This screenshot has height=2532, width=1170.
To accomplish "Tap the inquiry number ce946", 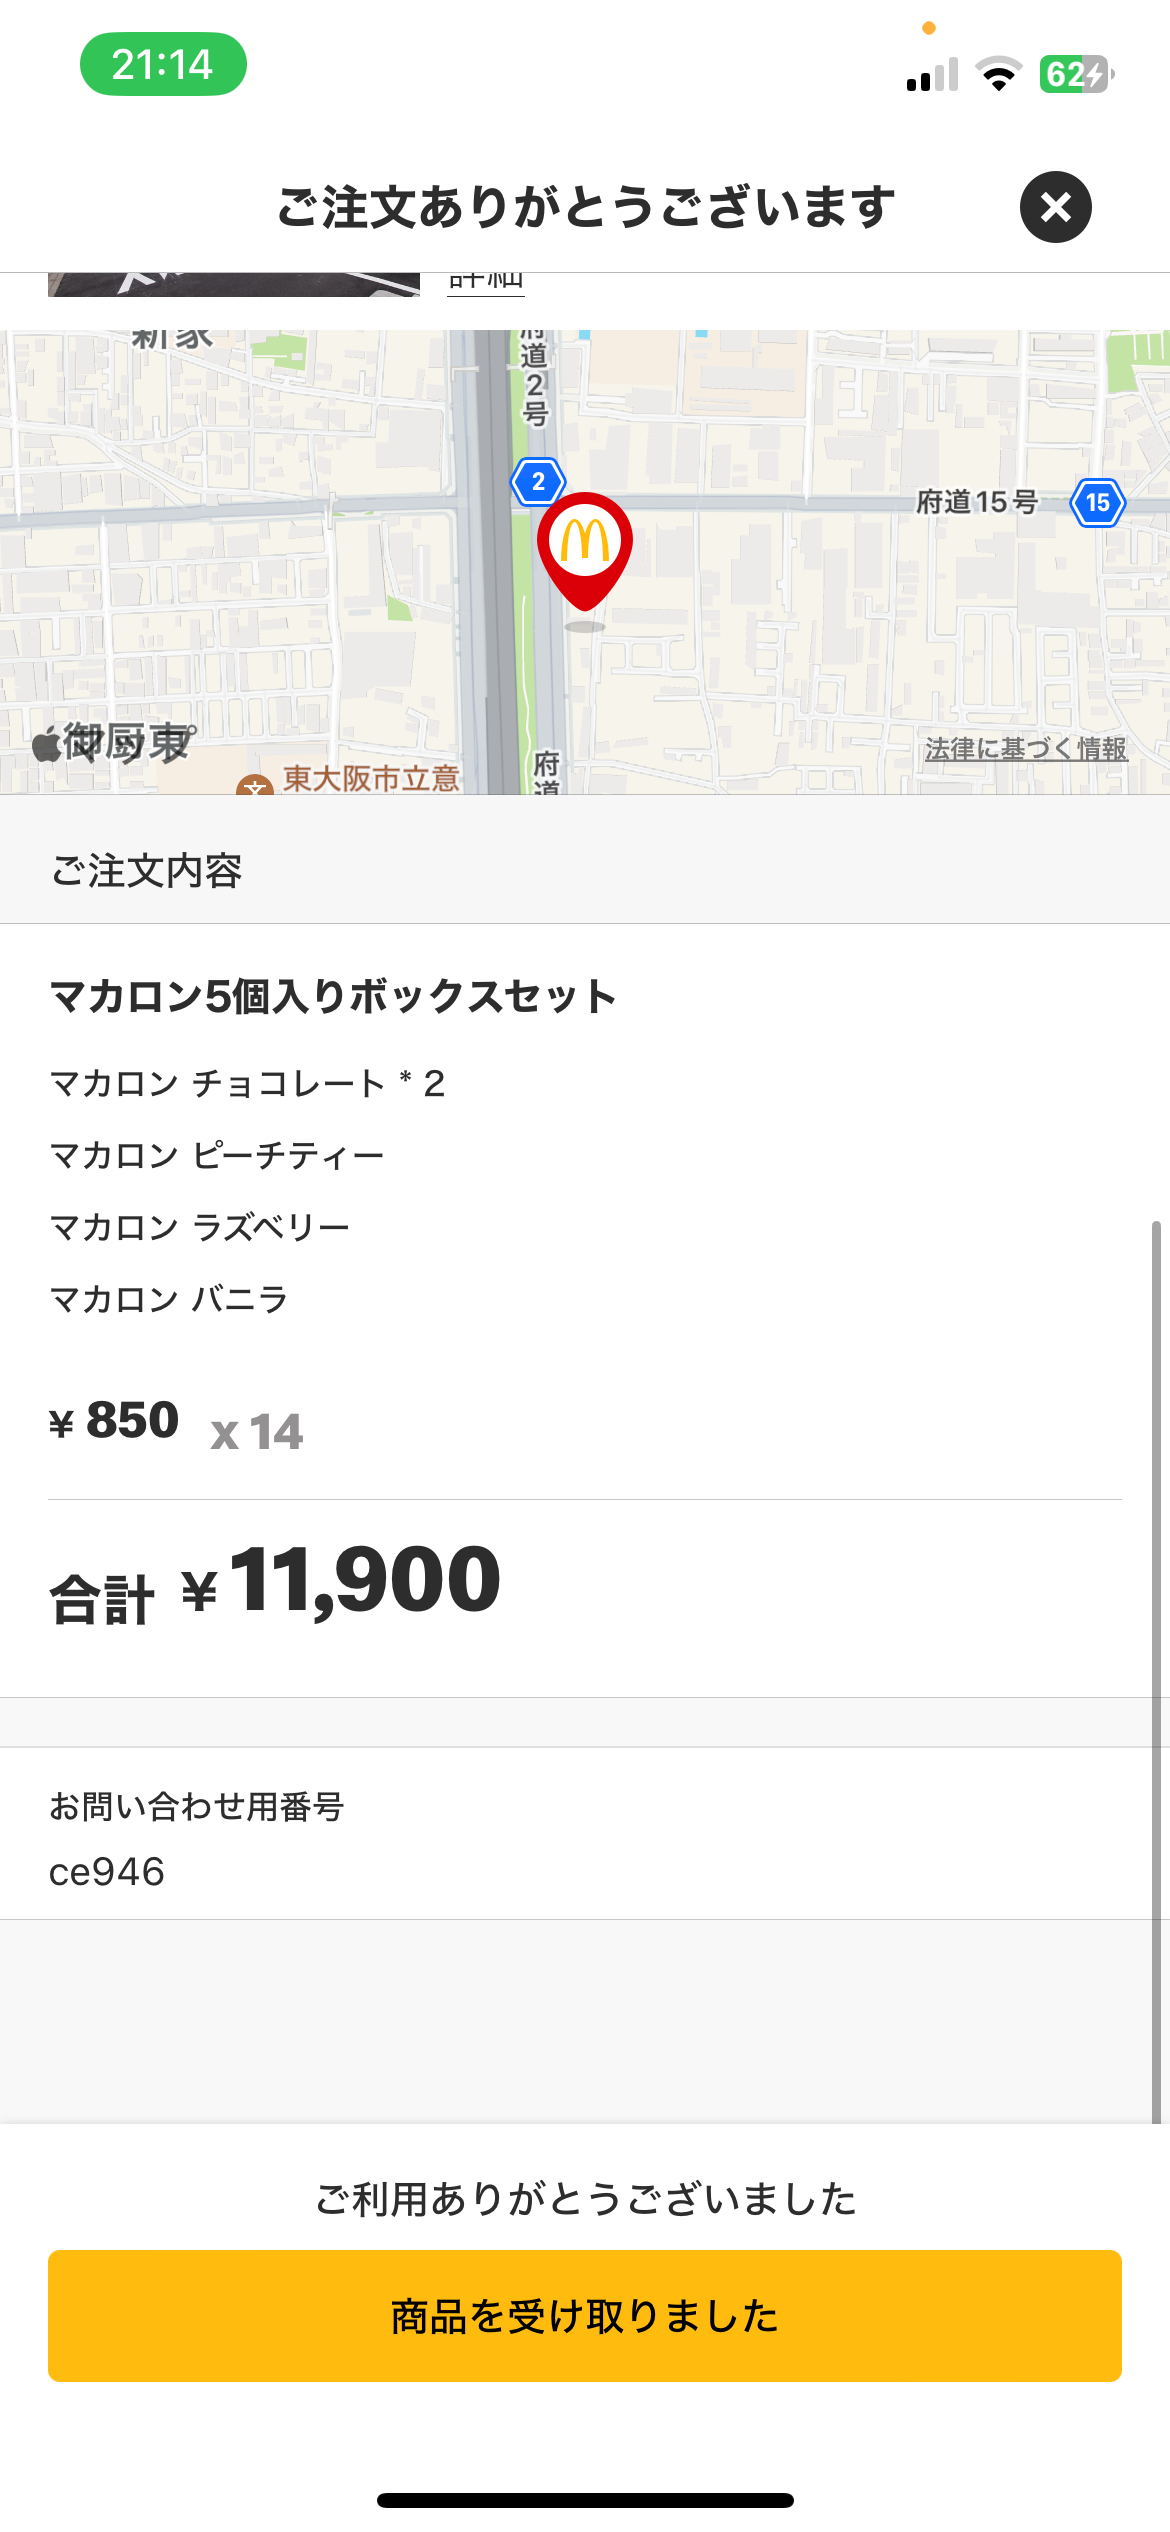I will pos(107,1872).
